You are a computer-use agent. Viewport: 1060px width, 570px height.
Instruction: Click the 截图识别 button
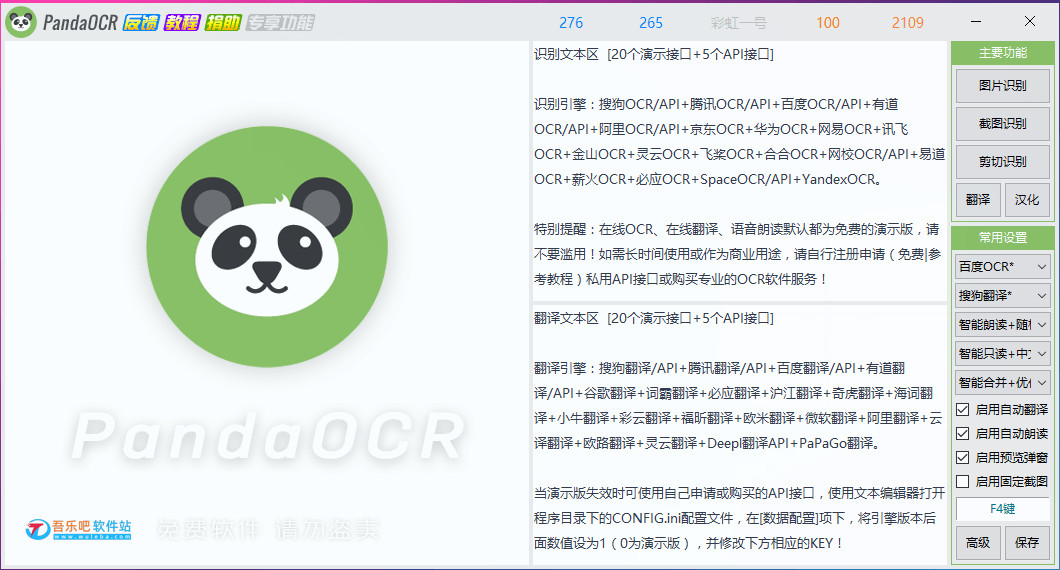click(x=1003, y=124)
